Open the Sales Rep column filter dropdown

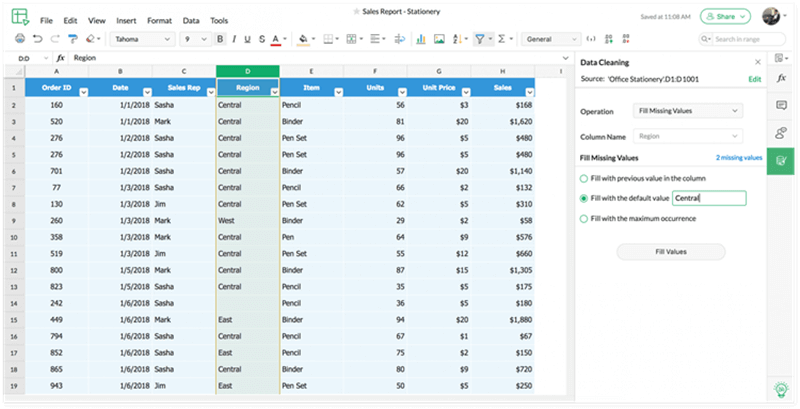(211, 92)
